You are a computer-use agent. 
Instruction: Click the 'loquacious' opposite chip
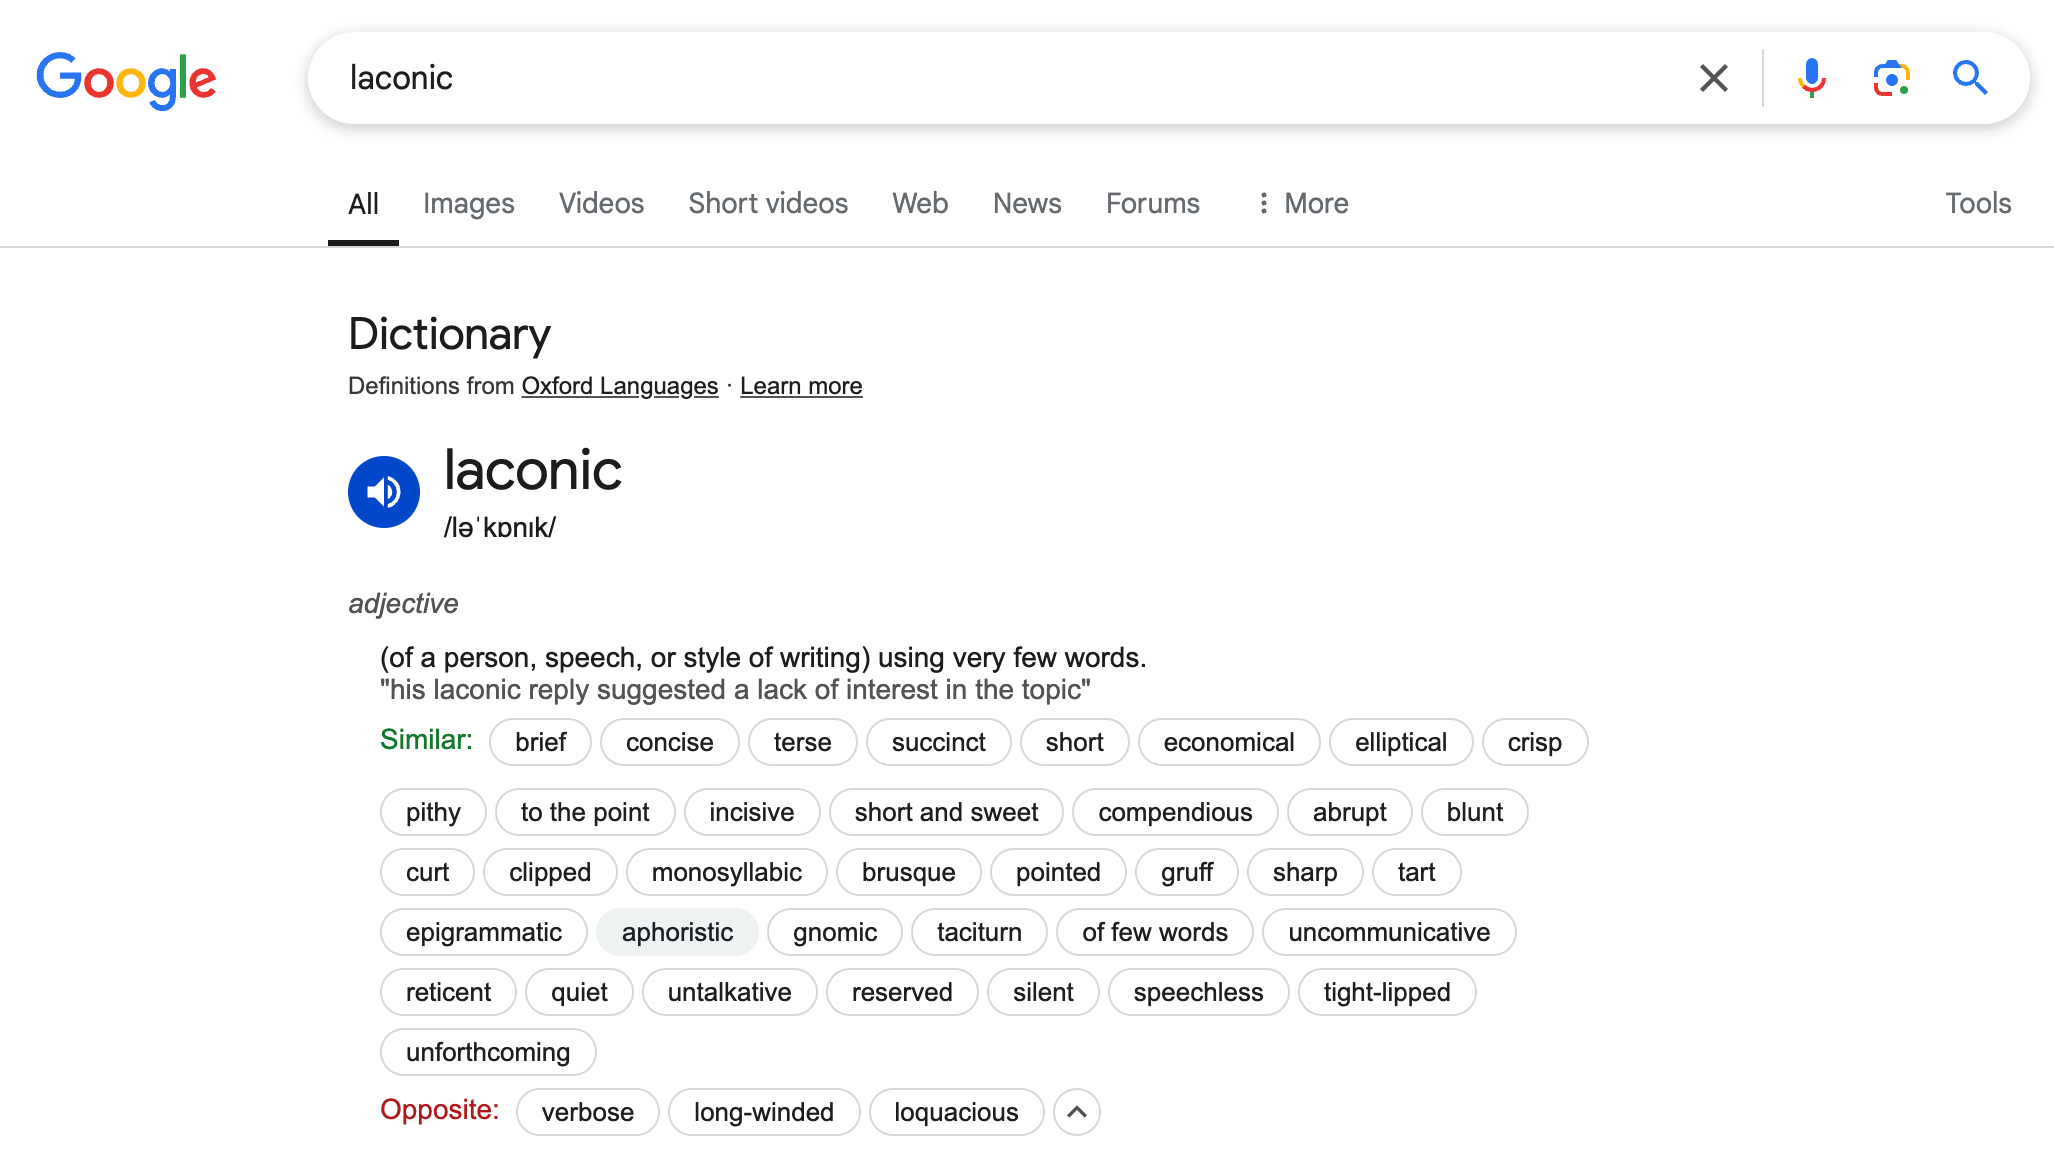956,1112
